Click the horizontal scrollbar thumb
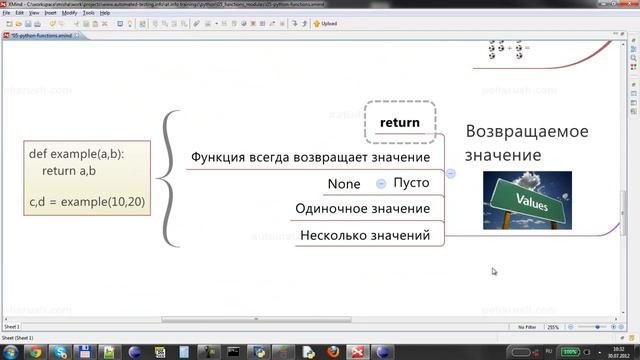Viewport: 640px width, 360px height. 256,319
